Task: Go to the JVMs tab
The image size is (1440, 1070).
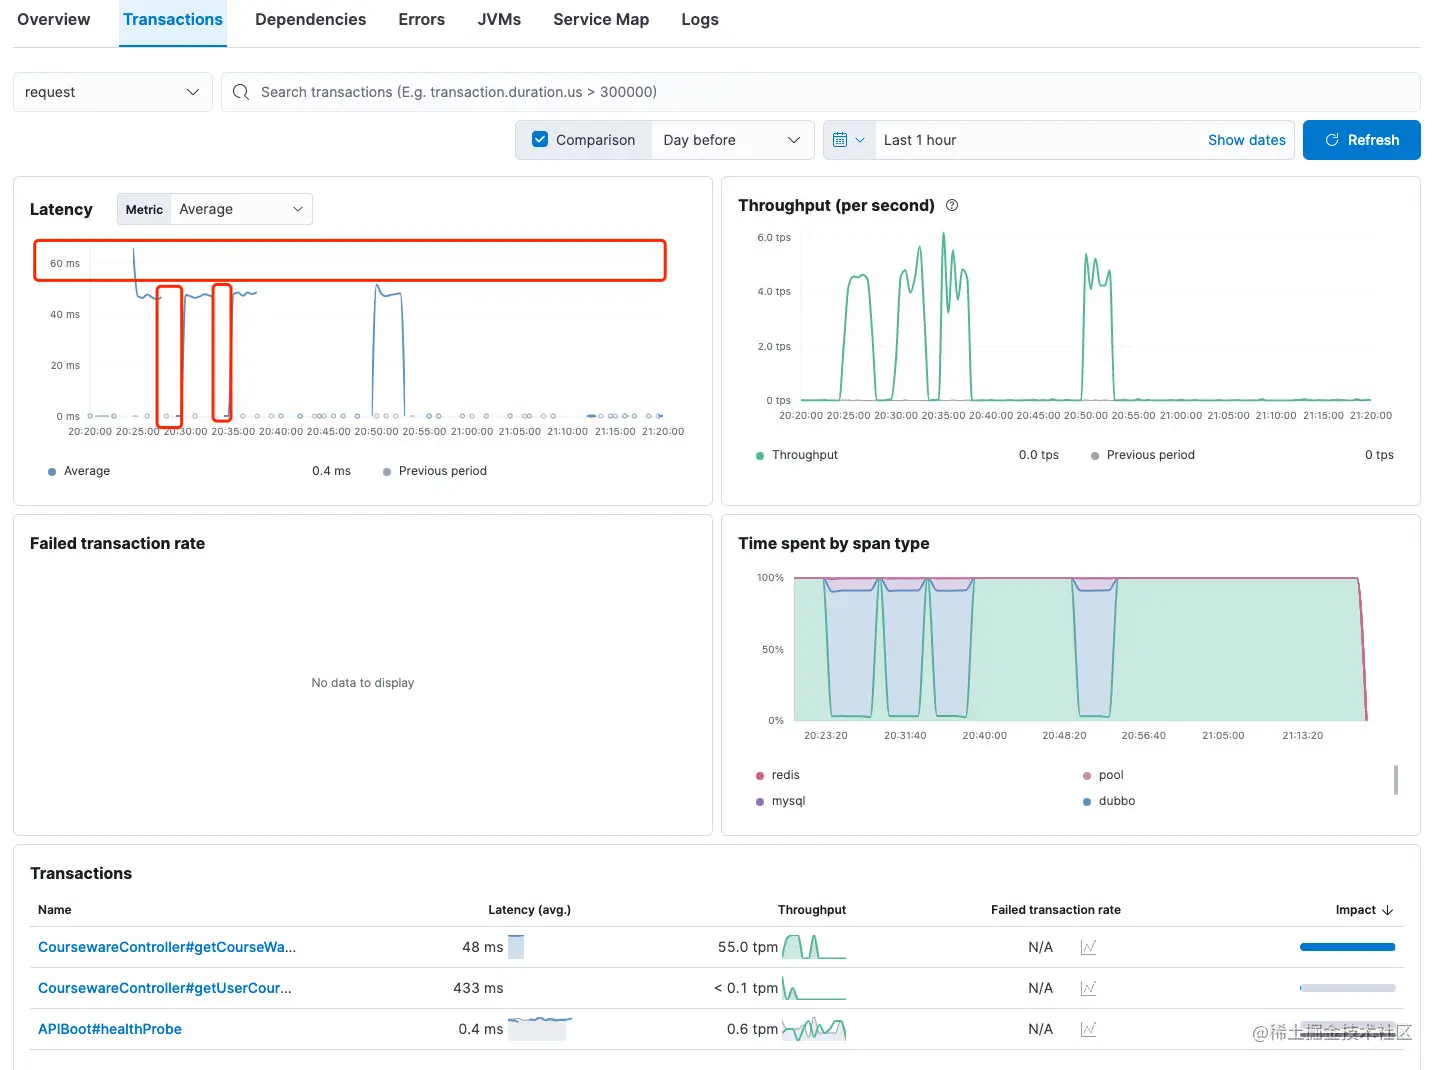Action: coord(499,20)
